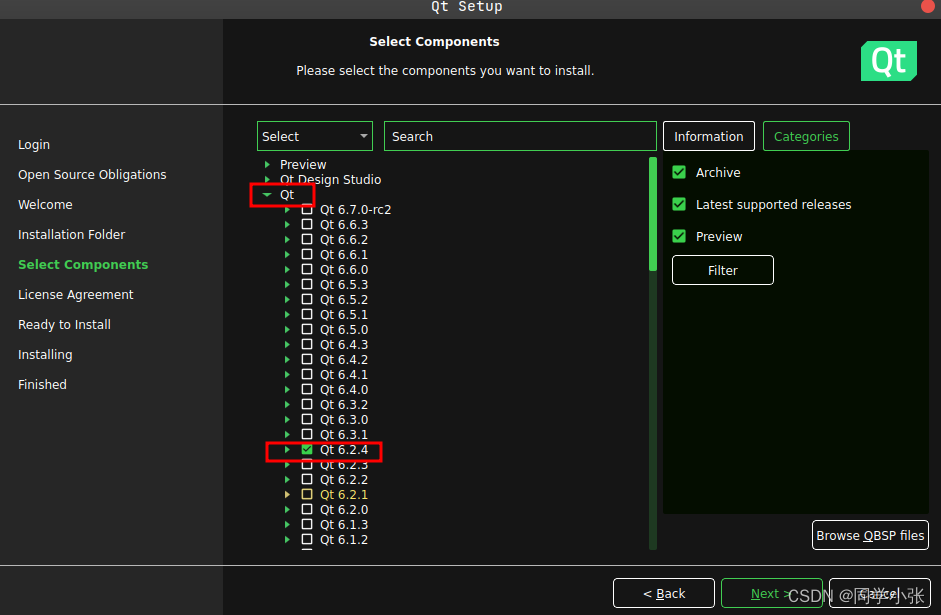Expand the Qt 6.2.1 entry

[287, 494]
